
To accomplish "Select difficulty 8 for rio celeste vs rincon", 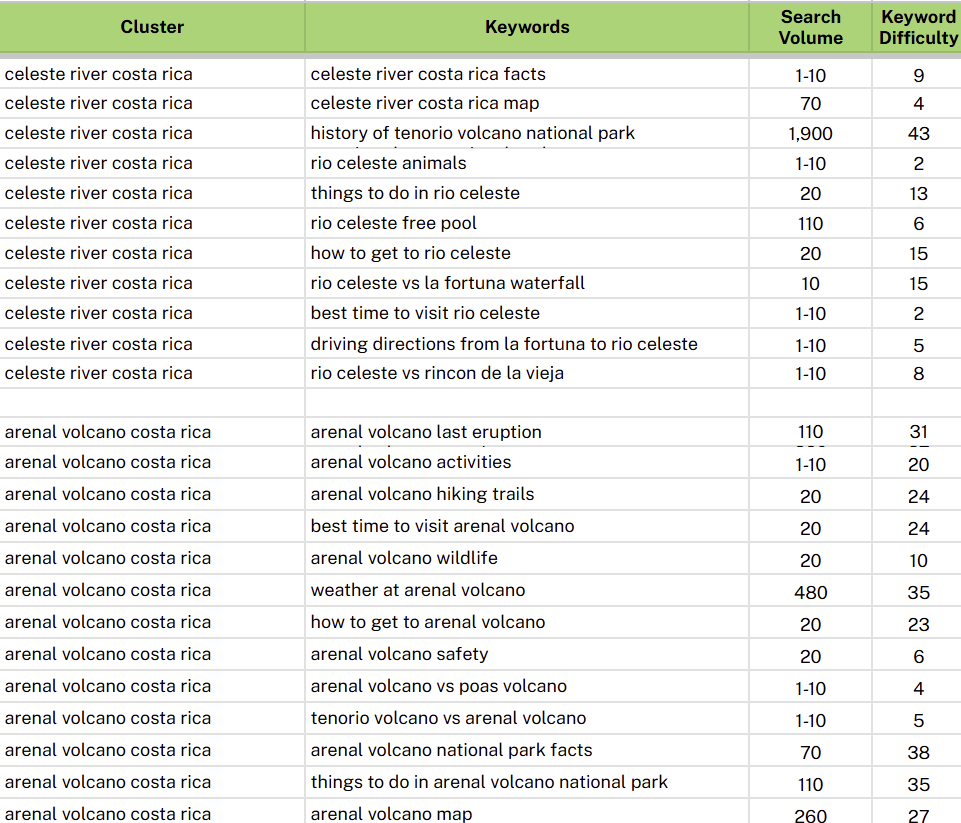I will tap(917, 374).
